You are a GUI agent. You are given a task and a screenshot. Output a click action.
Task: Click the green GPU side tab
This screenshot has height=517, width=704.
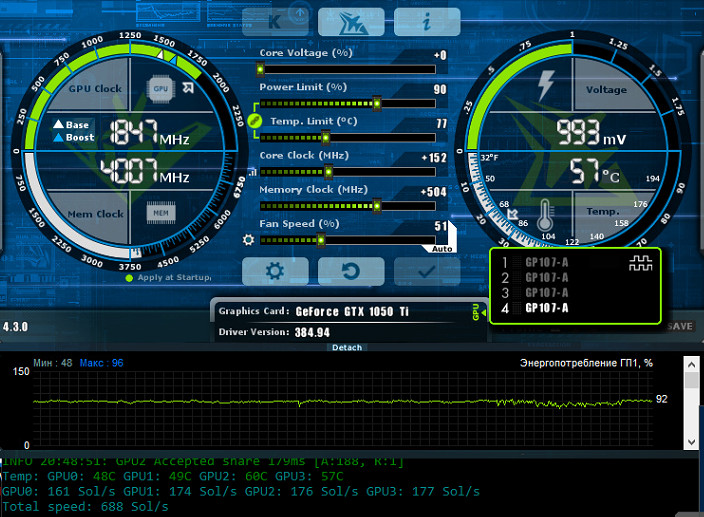(476, 311)
